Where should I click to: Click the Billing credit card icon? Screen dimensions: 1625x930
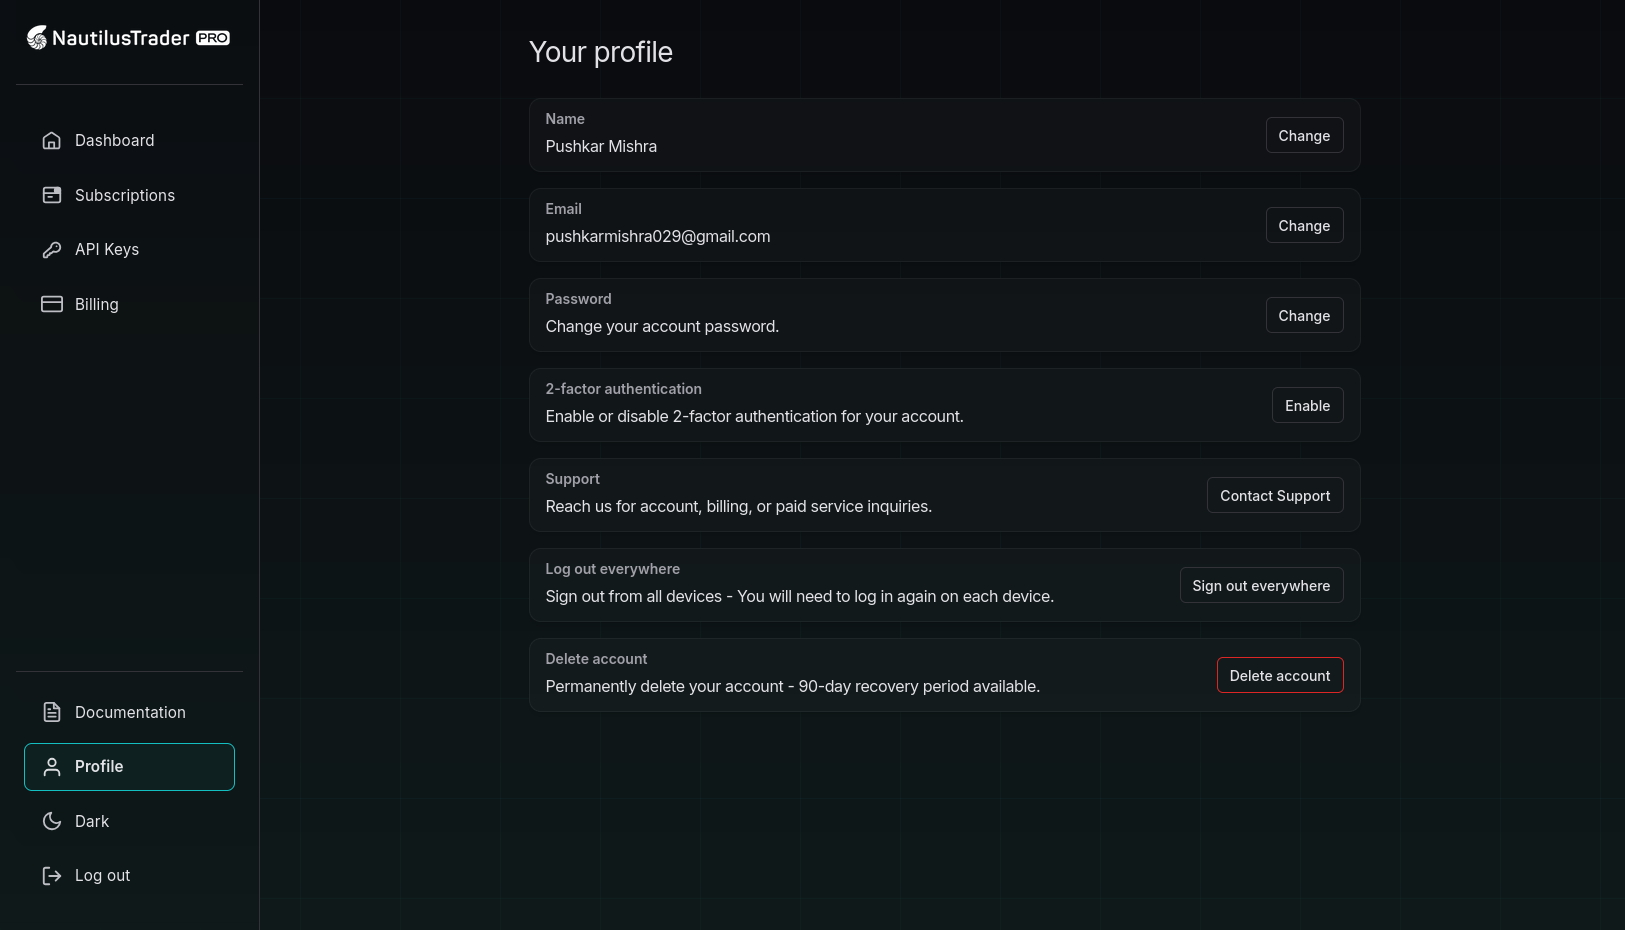click(x=52, y=304)
